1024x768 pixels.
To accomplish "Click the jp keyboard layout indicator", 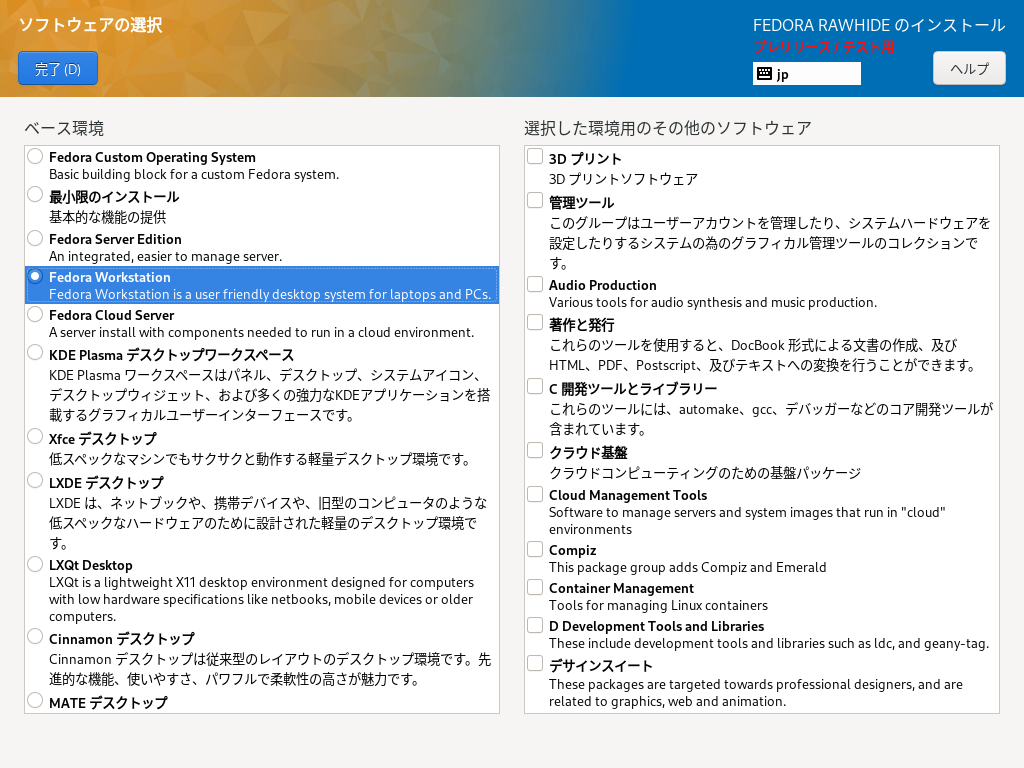I will (807, 74).
